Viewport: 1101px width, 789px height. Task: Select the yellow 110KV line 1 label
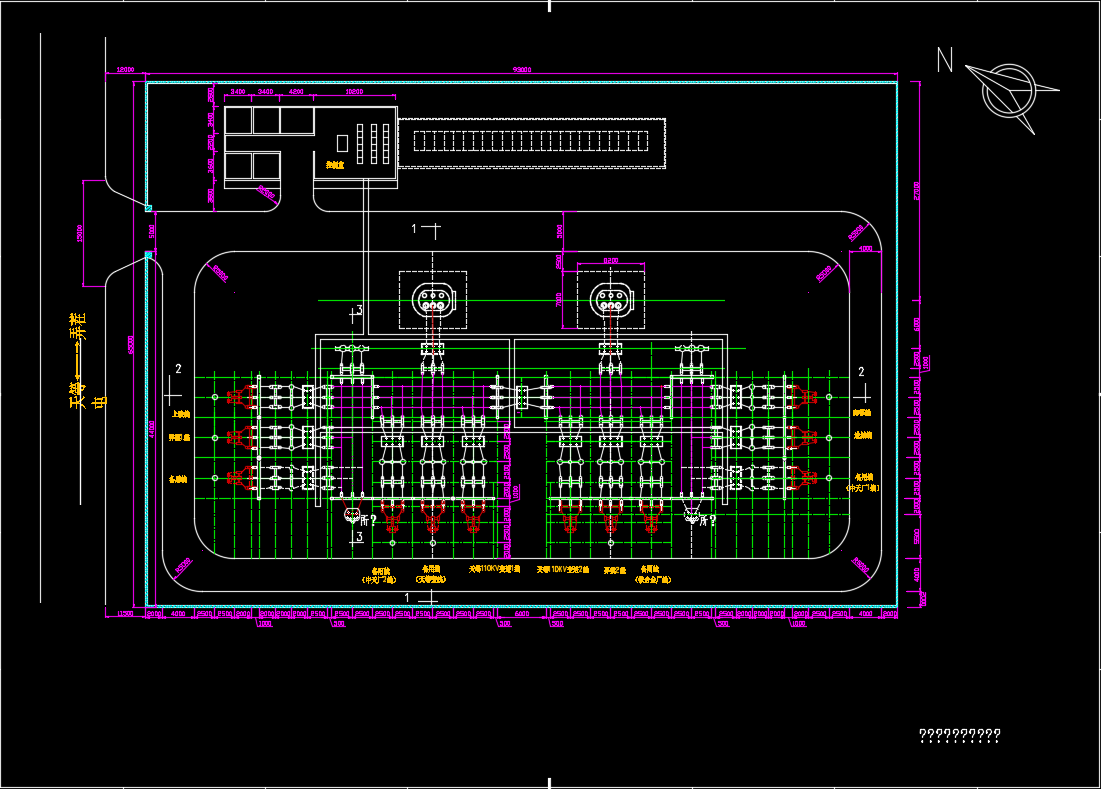[495, 569]
